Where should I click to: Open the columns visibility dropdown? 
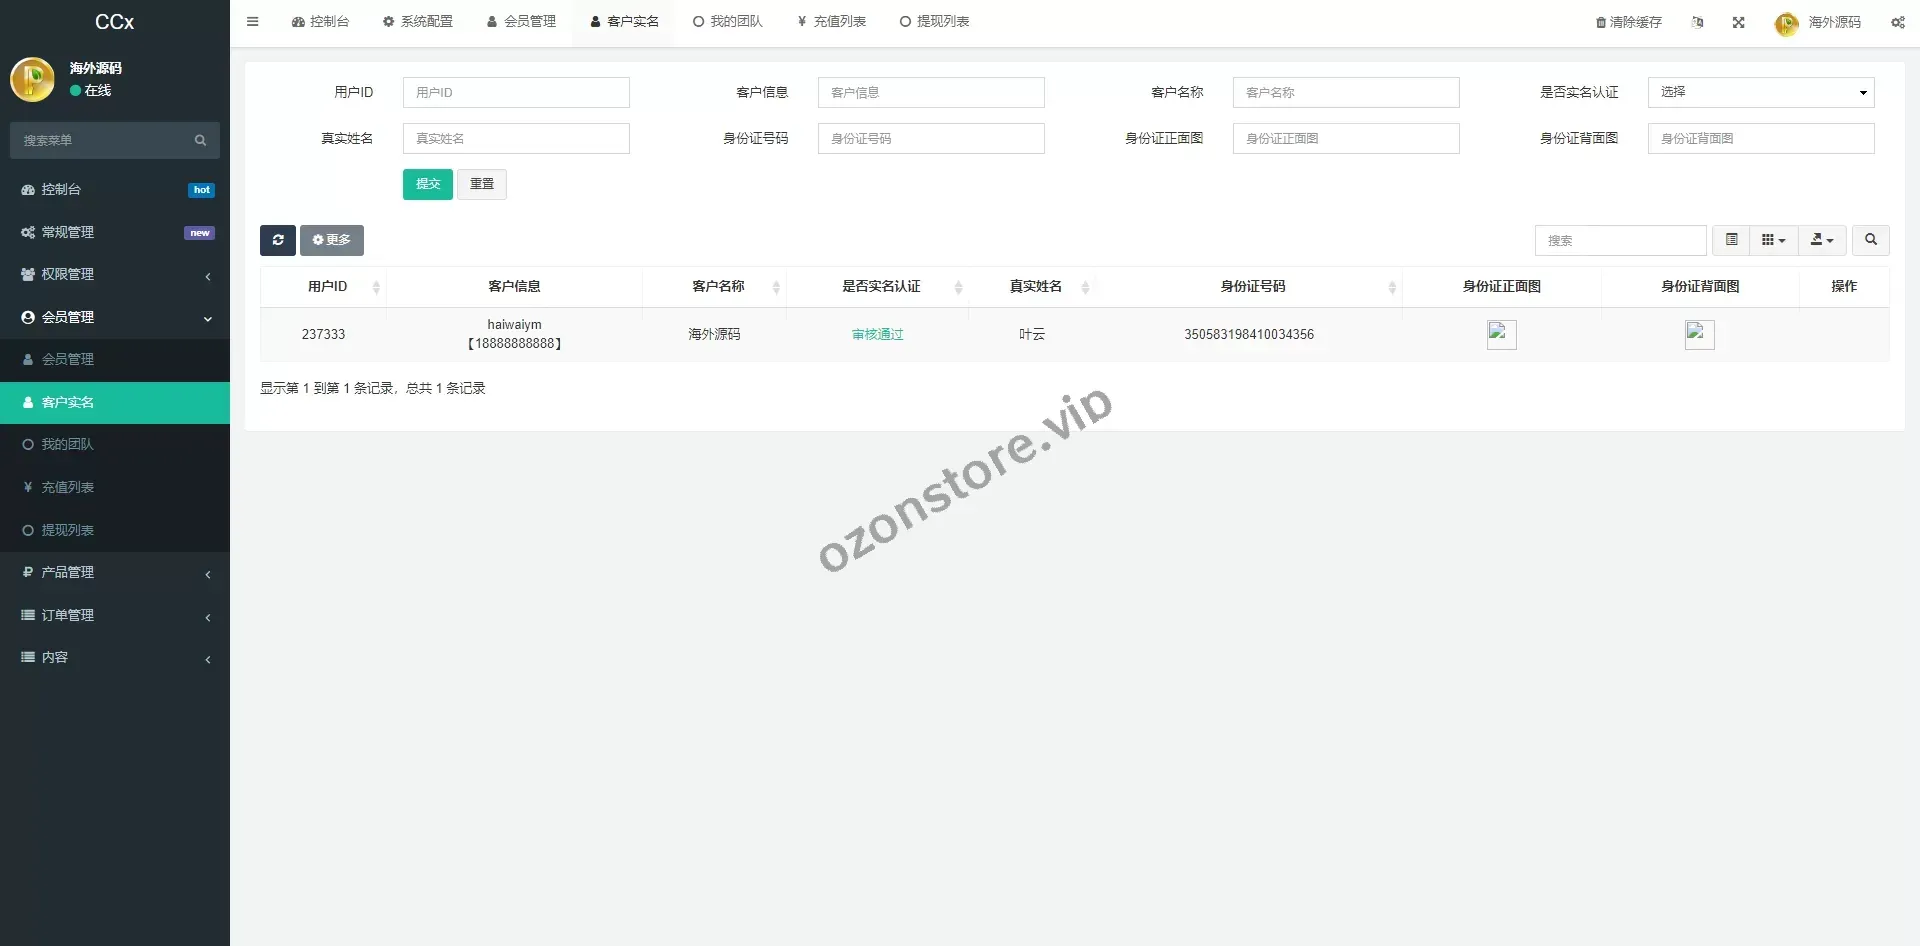[1773, 240]
